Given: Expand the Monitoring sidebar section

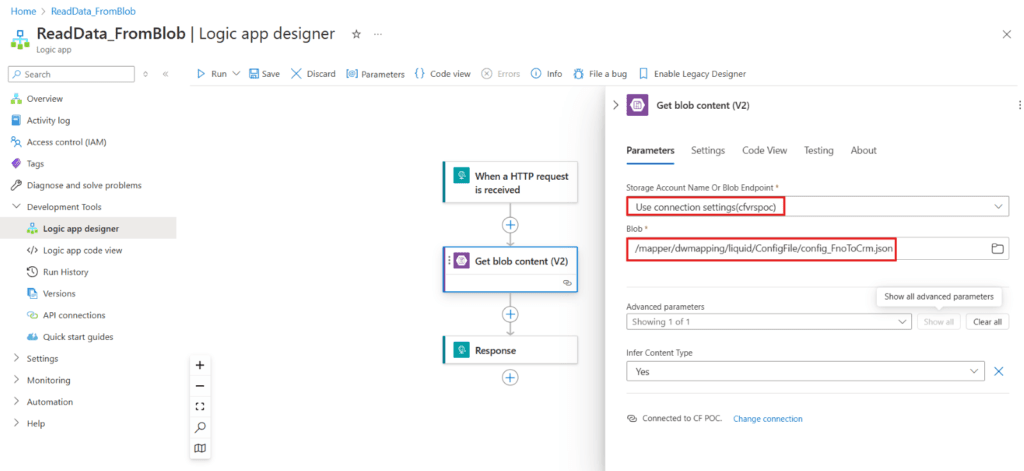Looking at the screenshot, I should (x=16, y=380).
